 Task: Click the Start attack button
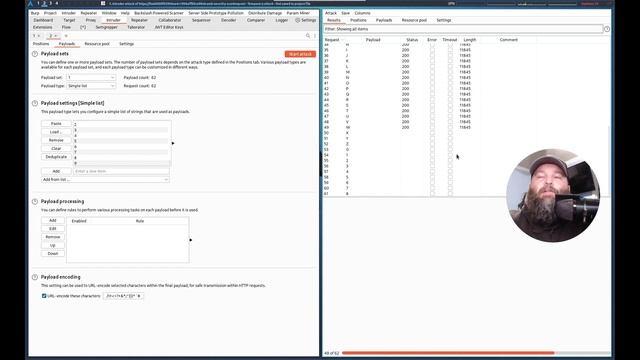[x=300, y=54]
